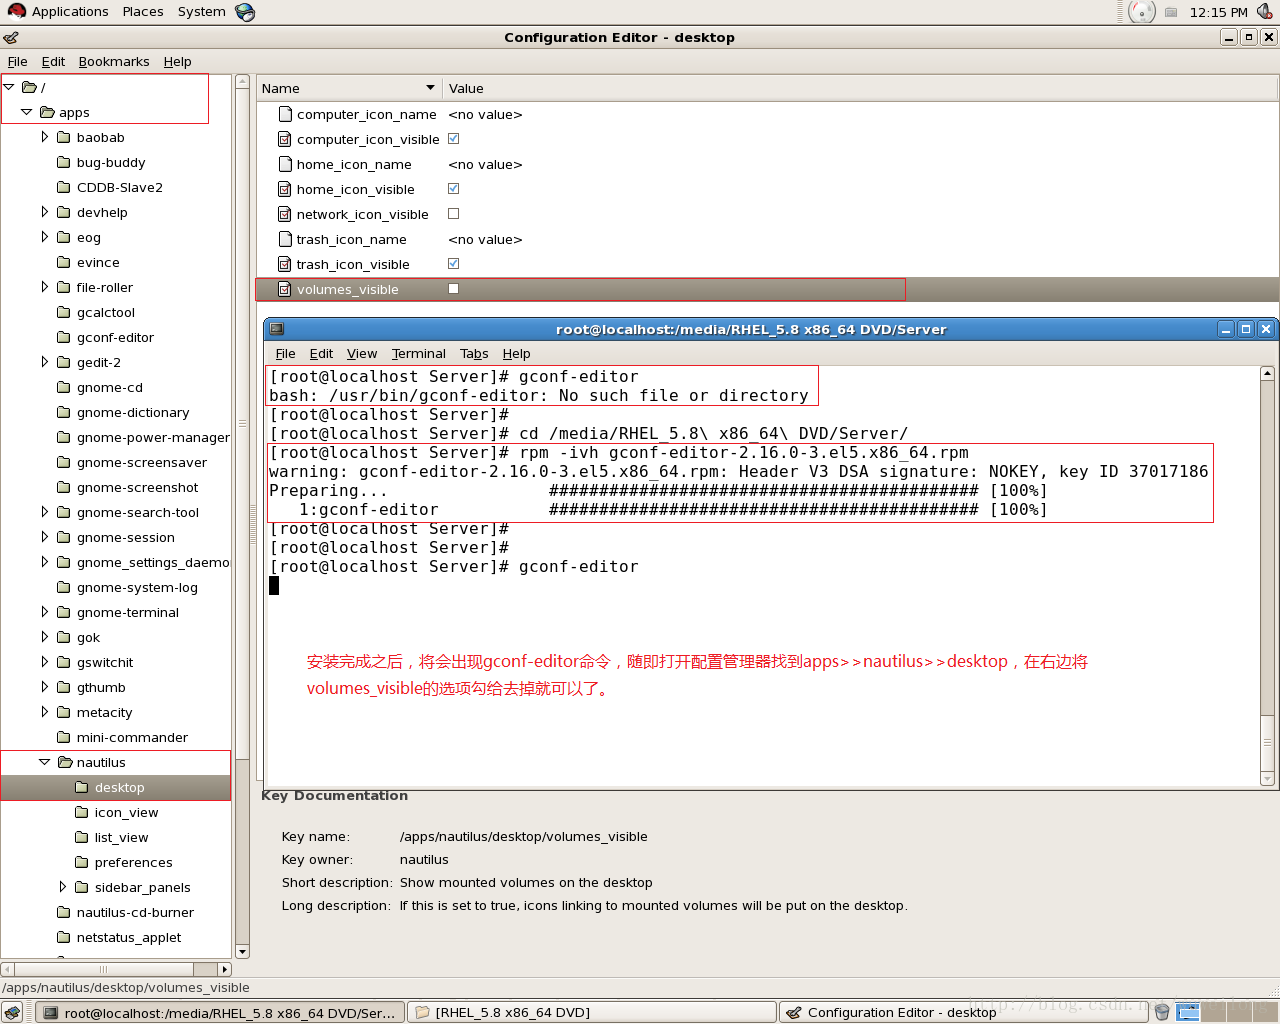Toggle trash_icon_visible checkbox
1280x1024 pixels.
[453, 264]
